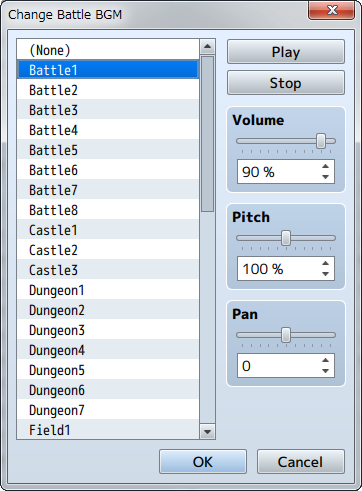This screenshot has width=362, height=491.
Task: Select Battle5 in the list
Action: [x=108, y=150]
